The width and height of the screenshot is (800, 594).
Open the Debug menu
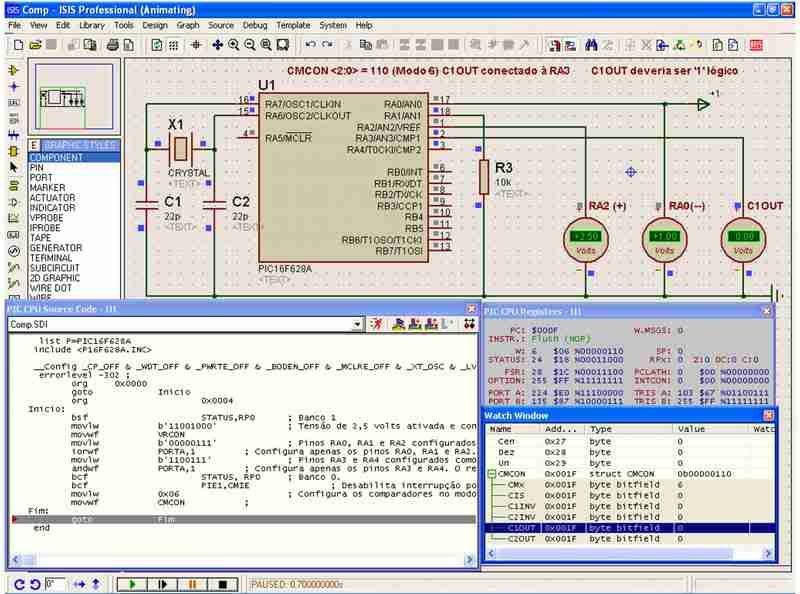tap(255, 25)
